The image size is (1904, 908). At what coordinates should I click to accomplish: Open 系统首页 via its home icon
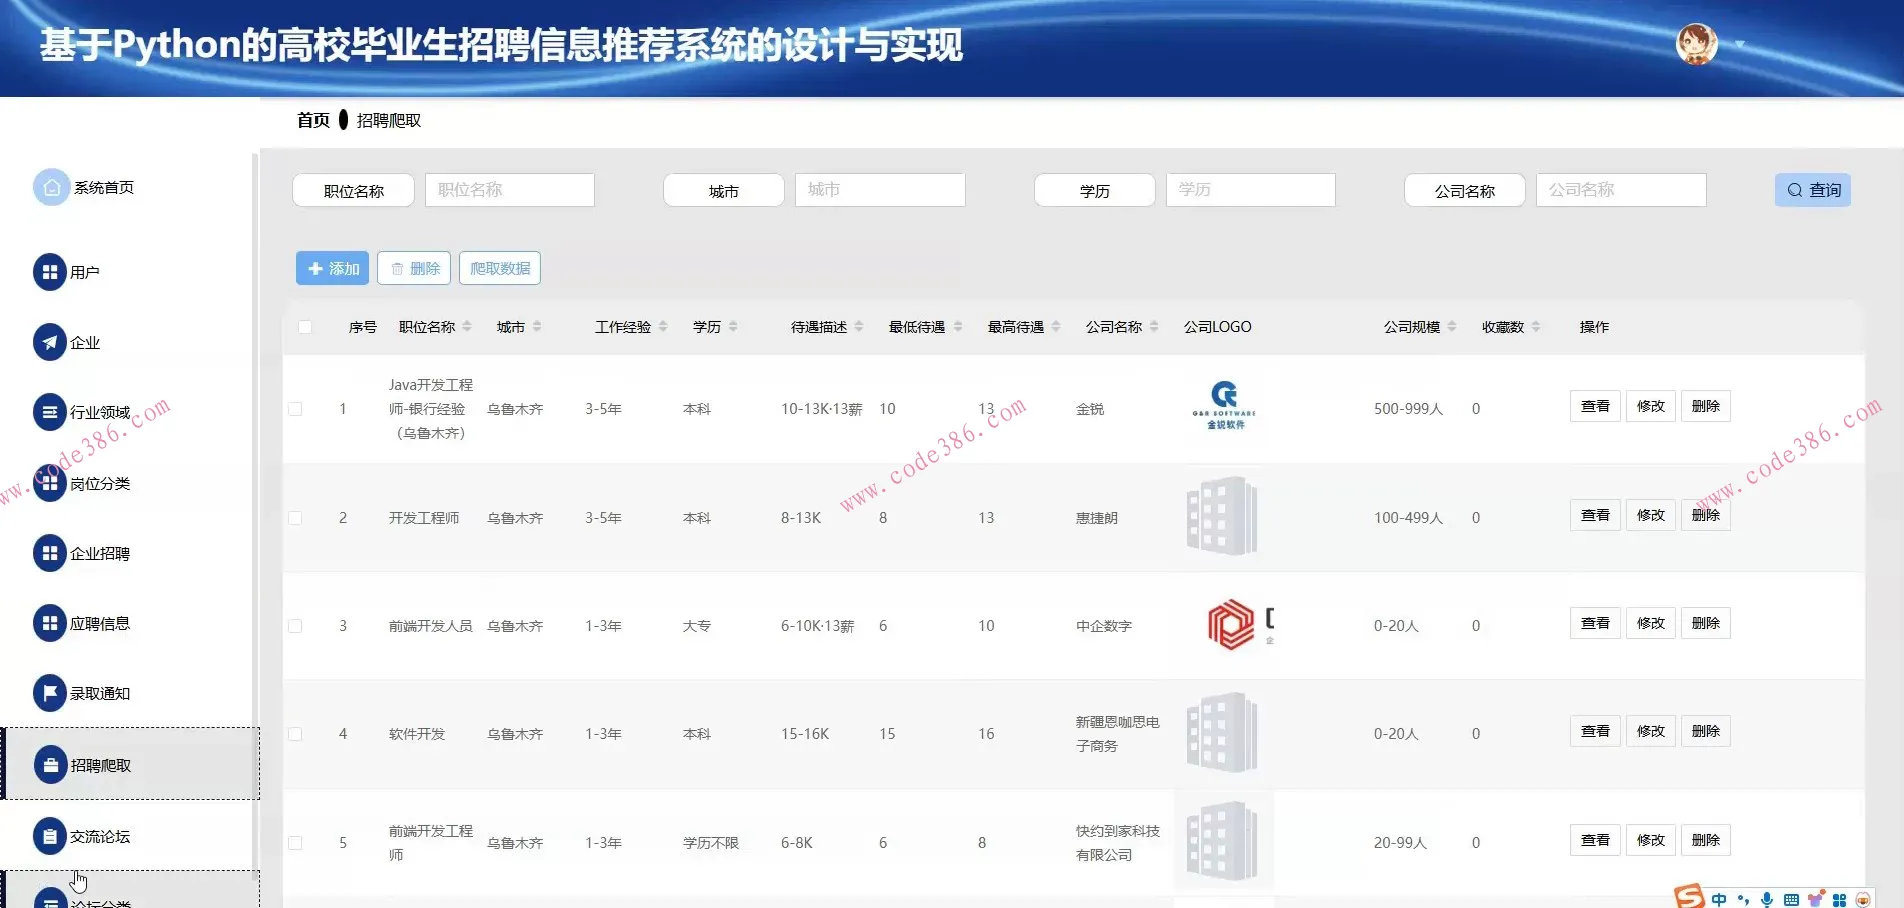tap(50, 187)
